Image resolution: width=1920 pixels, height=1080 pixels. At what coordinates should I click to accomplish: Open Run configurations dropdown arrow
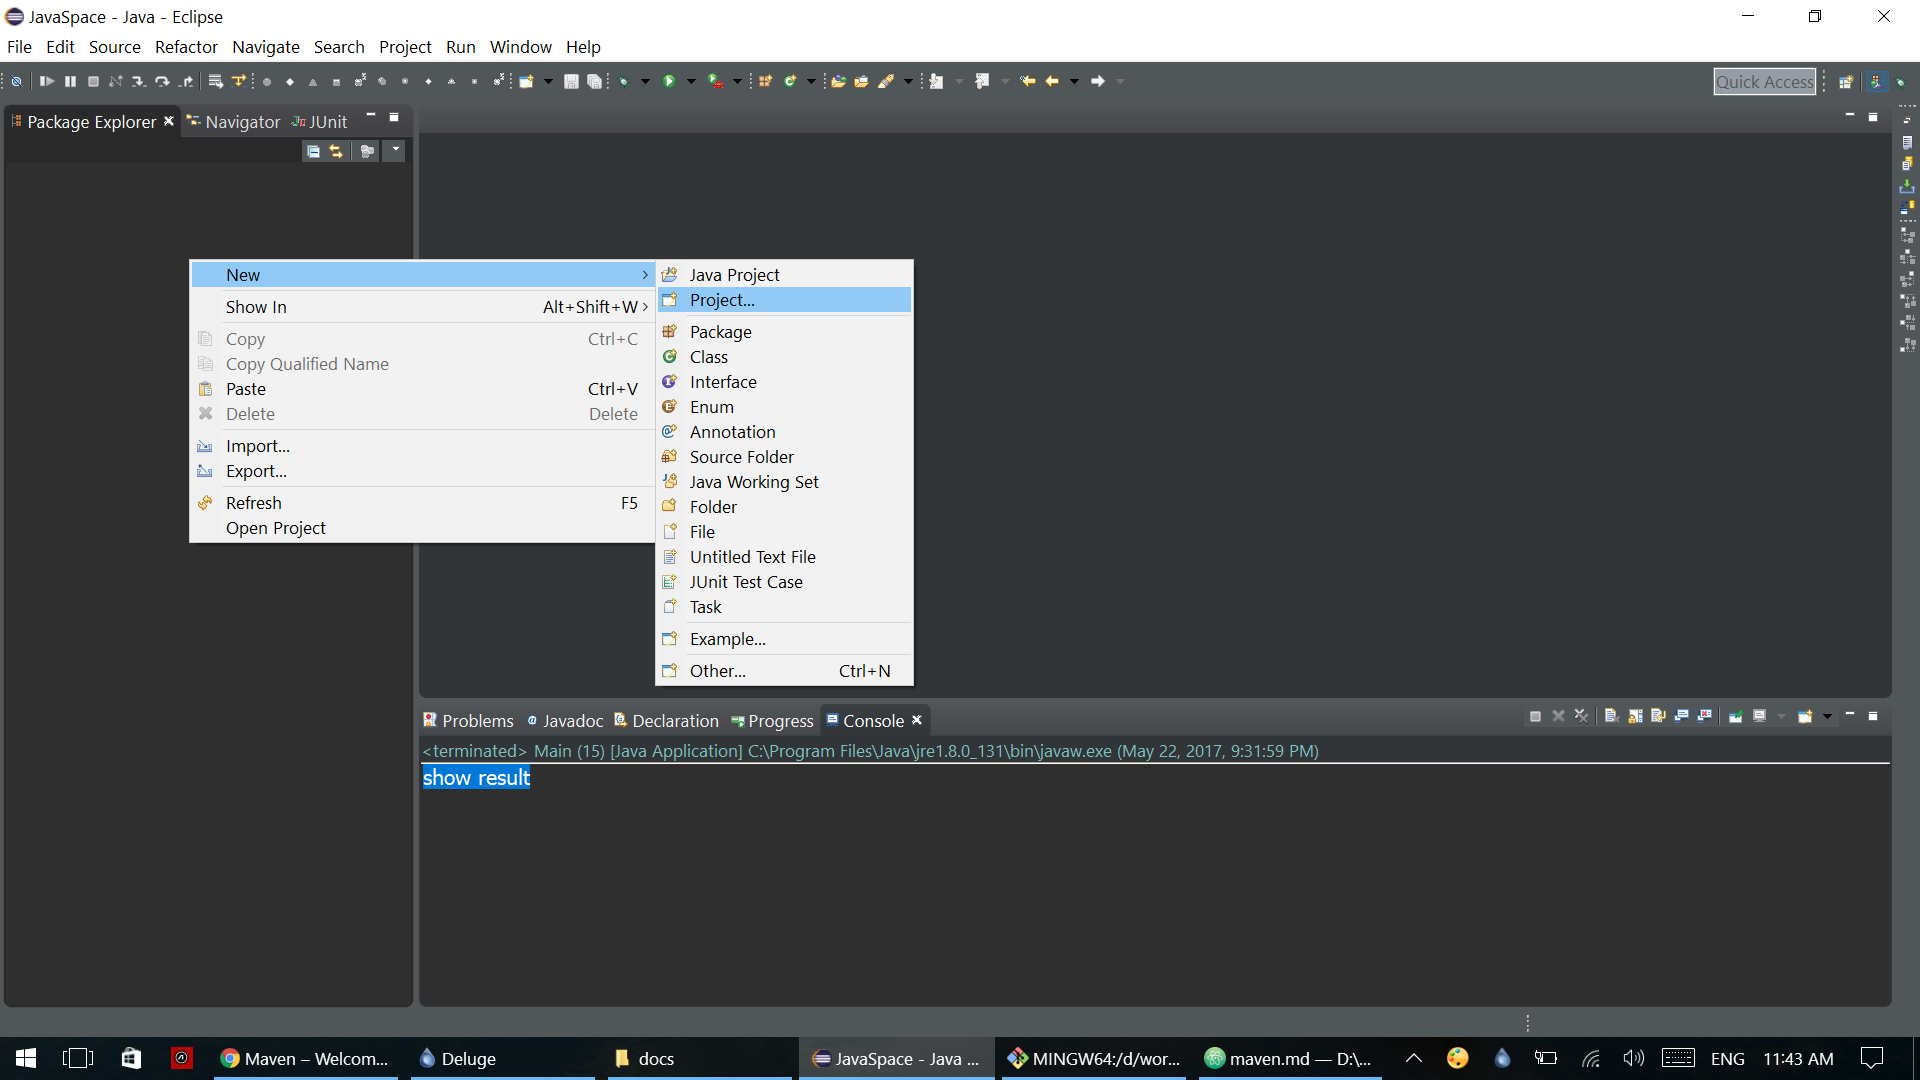[x=691, y=81]
